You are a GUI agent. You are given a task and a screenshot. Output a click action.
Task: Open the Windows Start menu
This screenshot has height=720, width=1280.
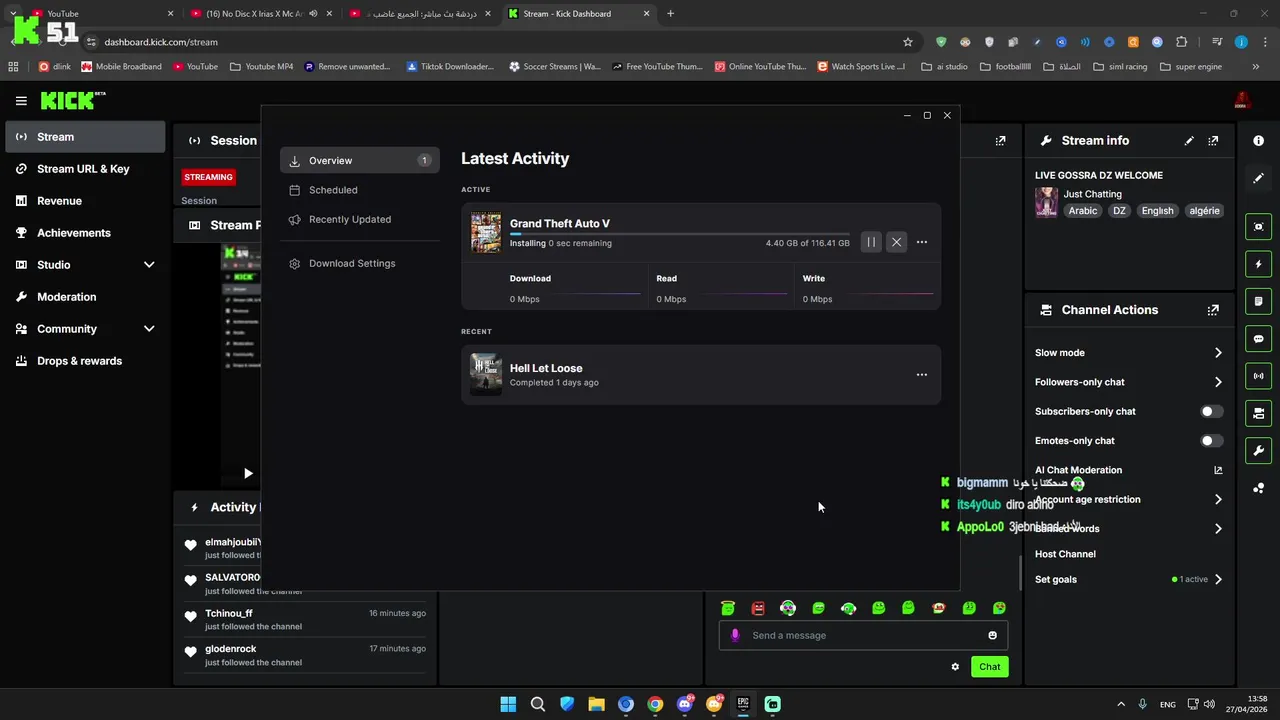[x=508, y=704]
